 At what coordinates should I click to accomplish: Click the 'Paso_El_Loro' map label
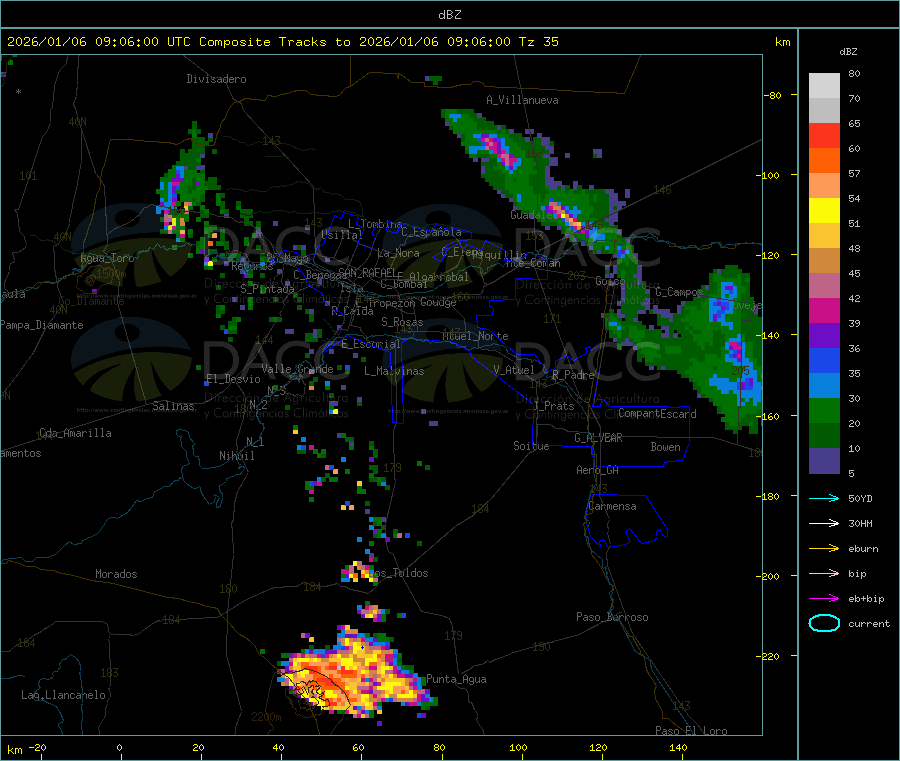[691, 731]
